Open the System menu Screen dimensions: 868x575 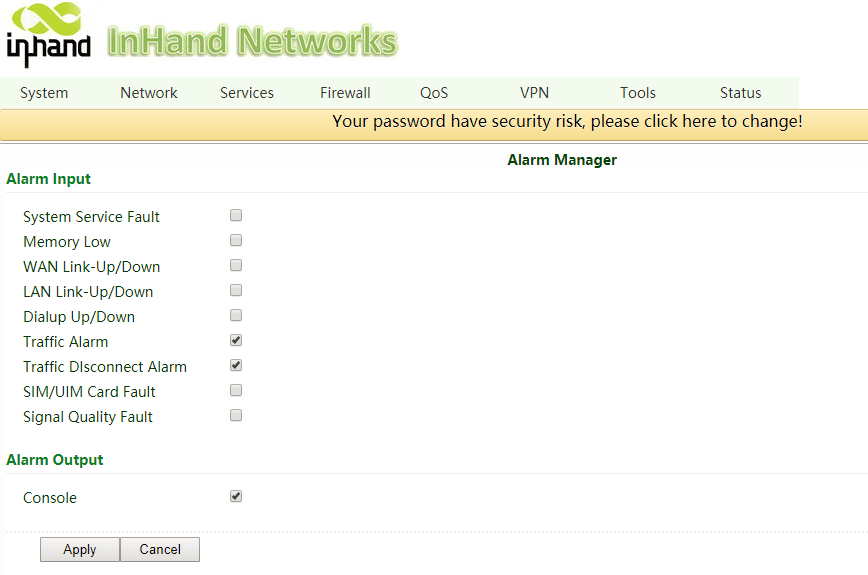pyautogui.click(x=44, y=93)
